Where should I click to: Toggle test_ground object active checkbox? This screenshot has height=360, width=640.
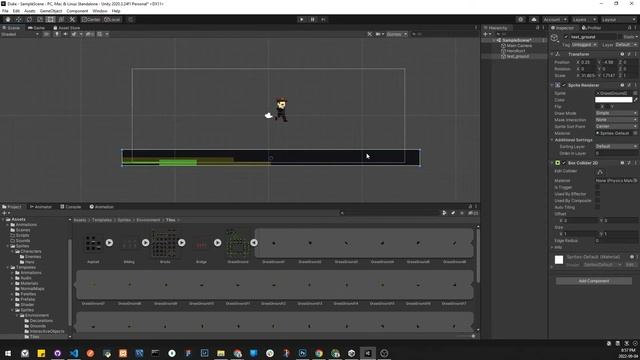(x=566, y=37)
